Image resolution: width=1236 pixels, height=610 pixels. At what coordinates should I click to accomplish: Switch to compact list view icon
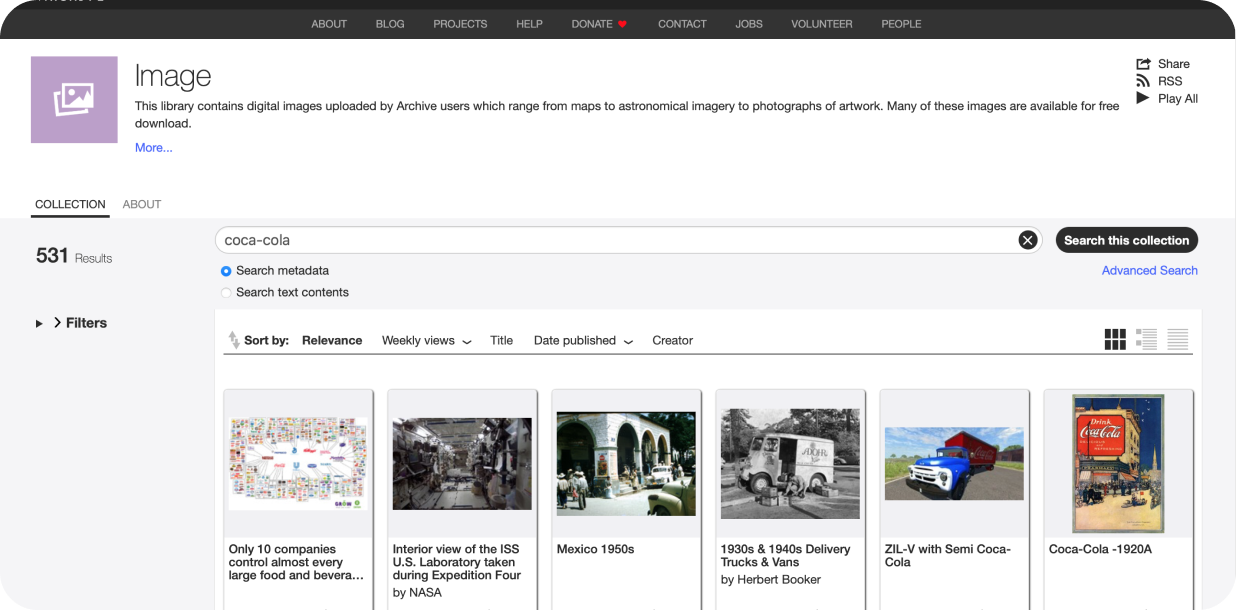click(x=1178, y=340)
